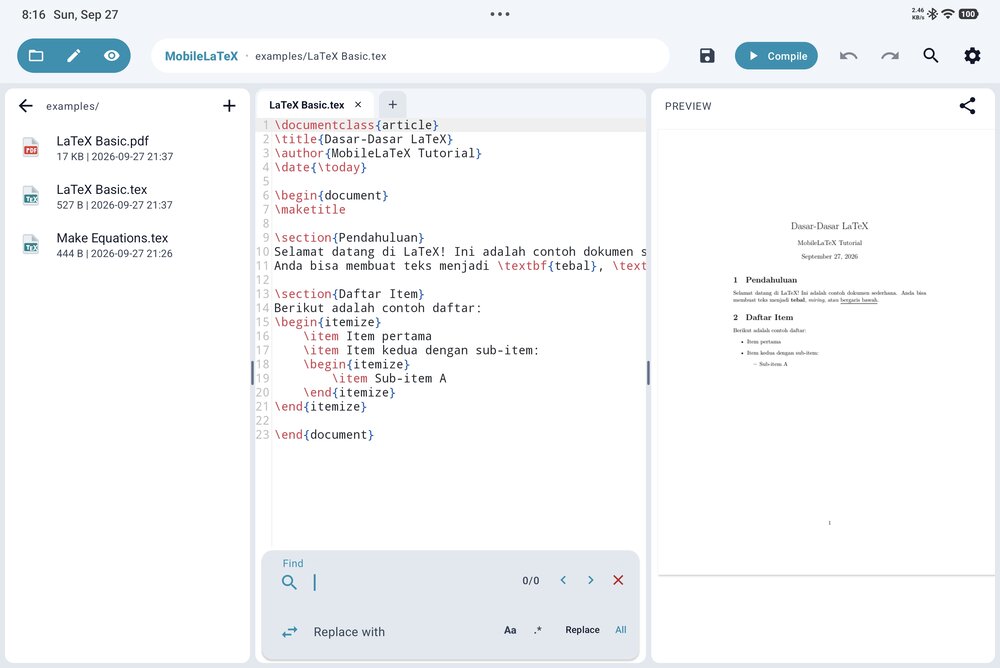Image resolution: width=1000 pixels, height=668 pixels.
Task: Close the find and replace panel
Action: pyautogui.click(x=618, y=580)
